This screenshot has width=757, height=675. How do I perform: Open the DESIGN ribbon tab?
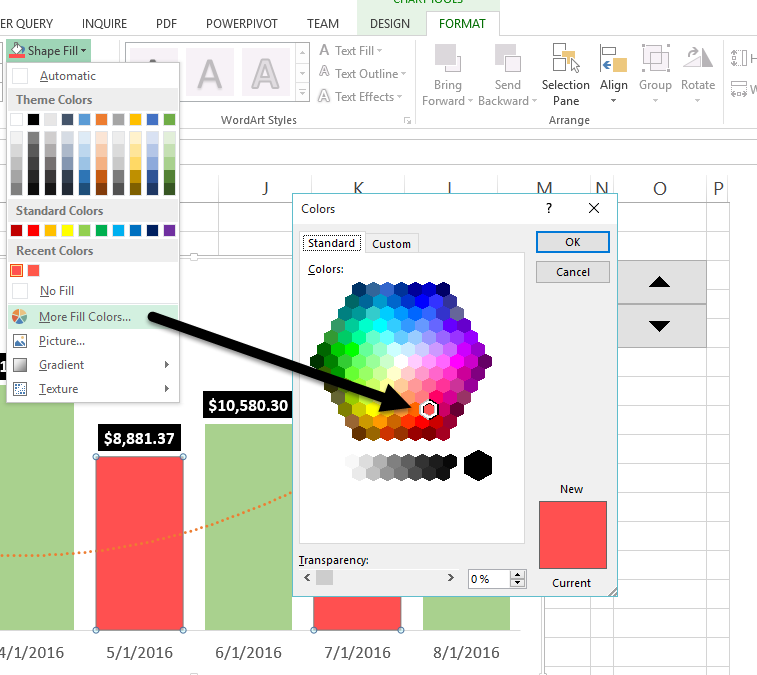pos(389,23)
